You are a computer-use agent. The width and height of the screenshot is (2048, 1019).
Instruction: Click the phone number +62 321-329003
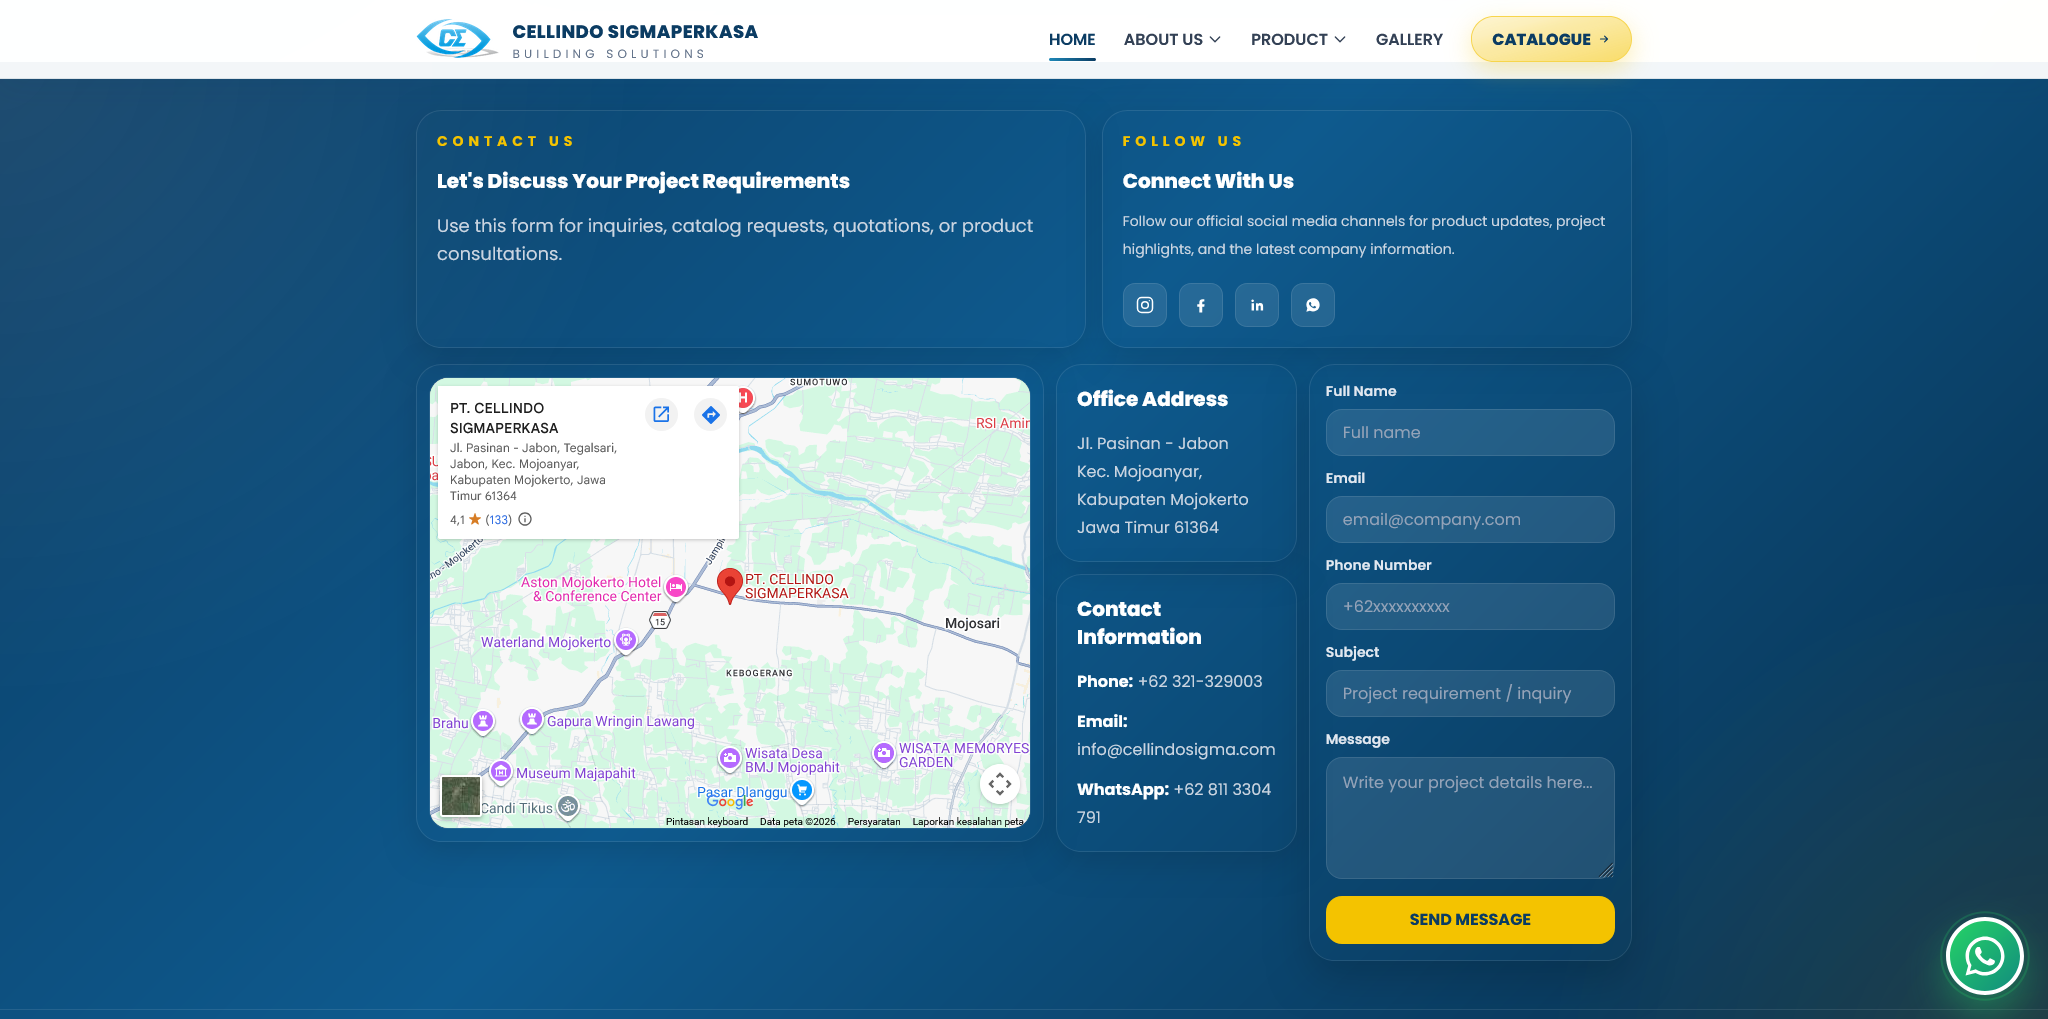coord(1200,681)
